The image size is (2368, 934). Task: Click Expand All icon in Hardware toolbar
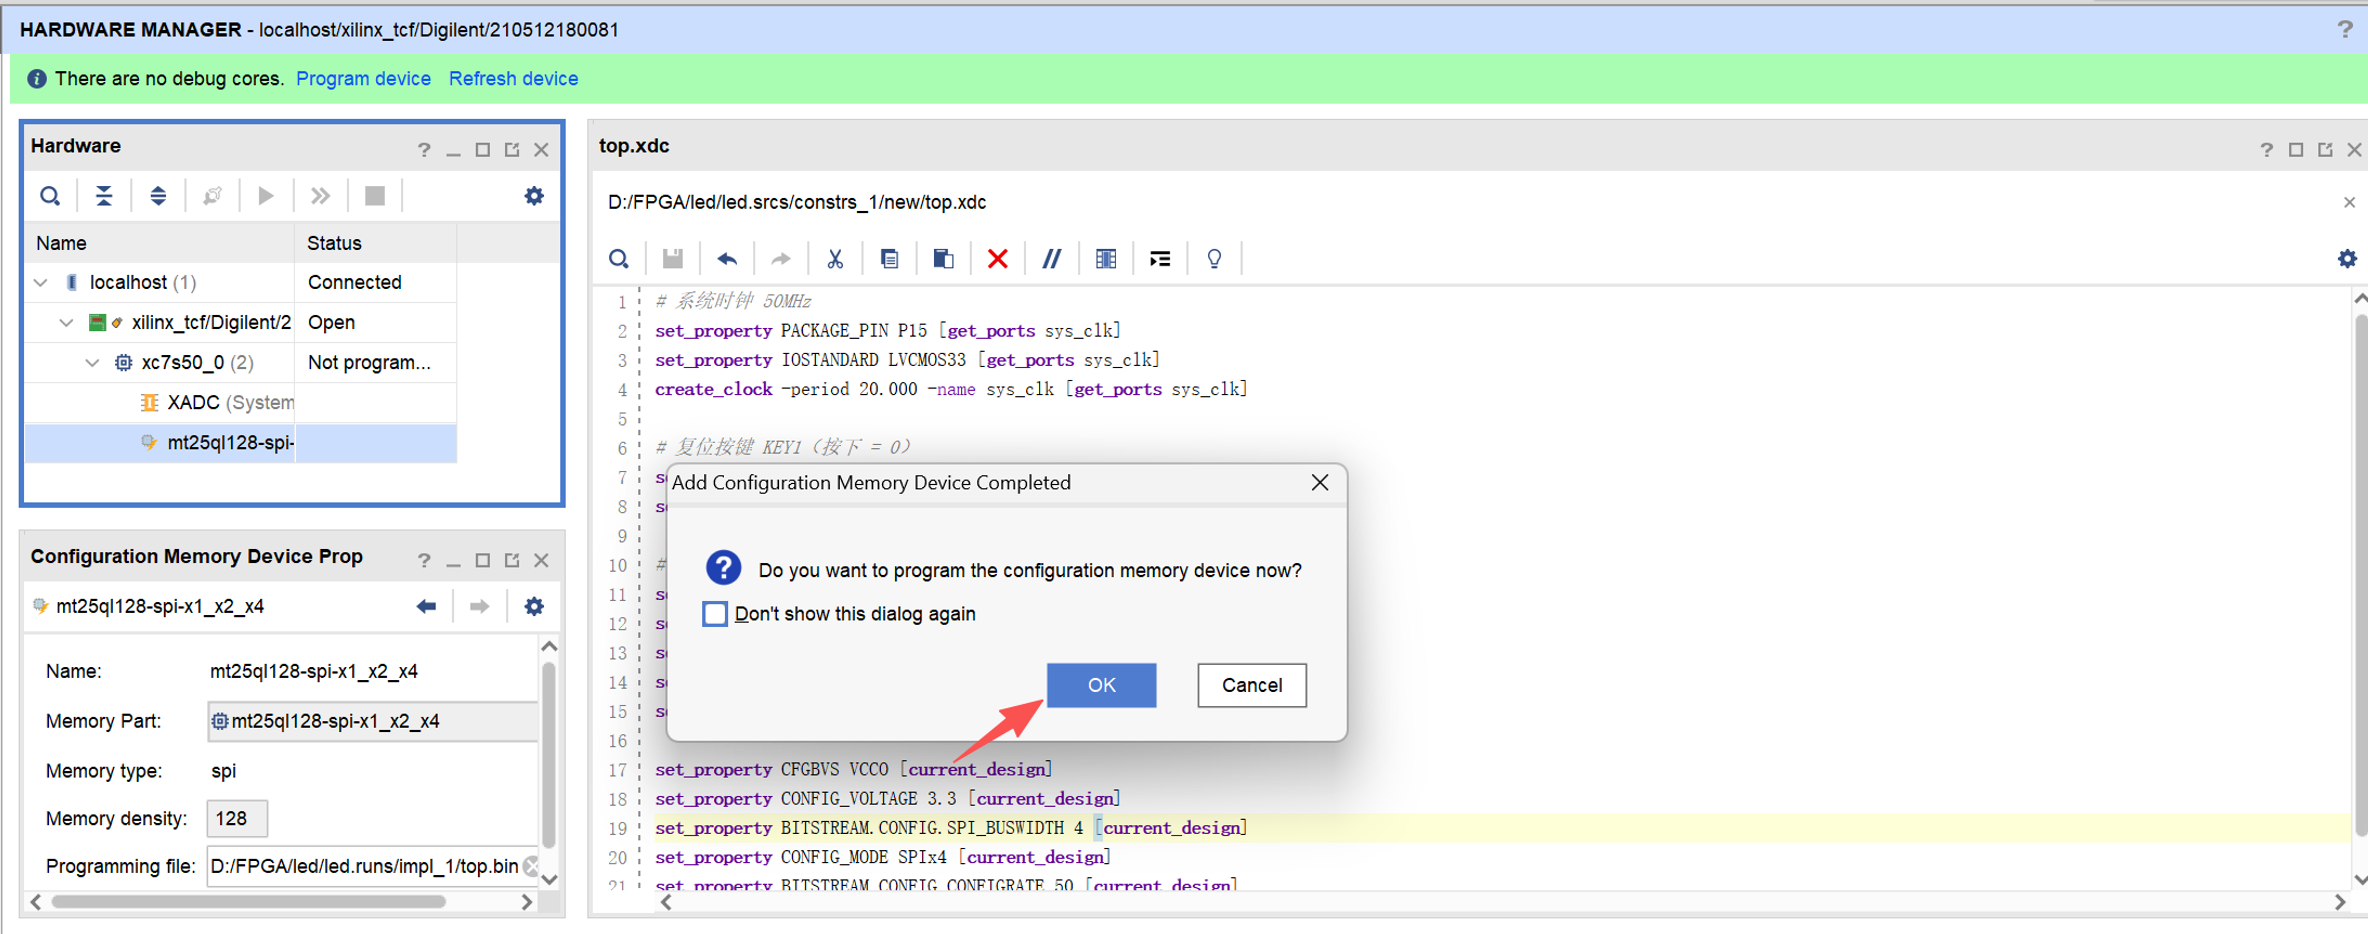pyautogui.click(x=158, y=196)
